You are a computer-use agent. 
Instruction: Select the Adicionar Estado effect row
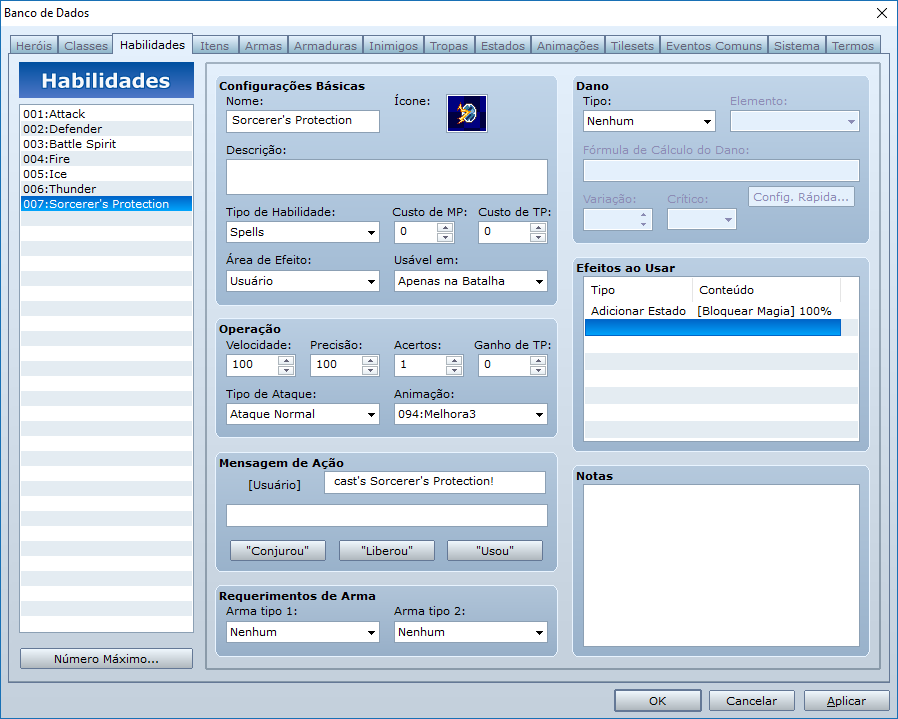point(713,311)
